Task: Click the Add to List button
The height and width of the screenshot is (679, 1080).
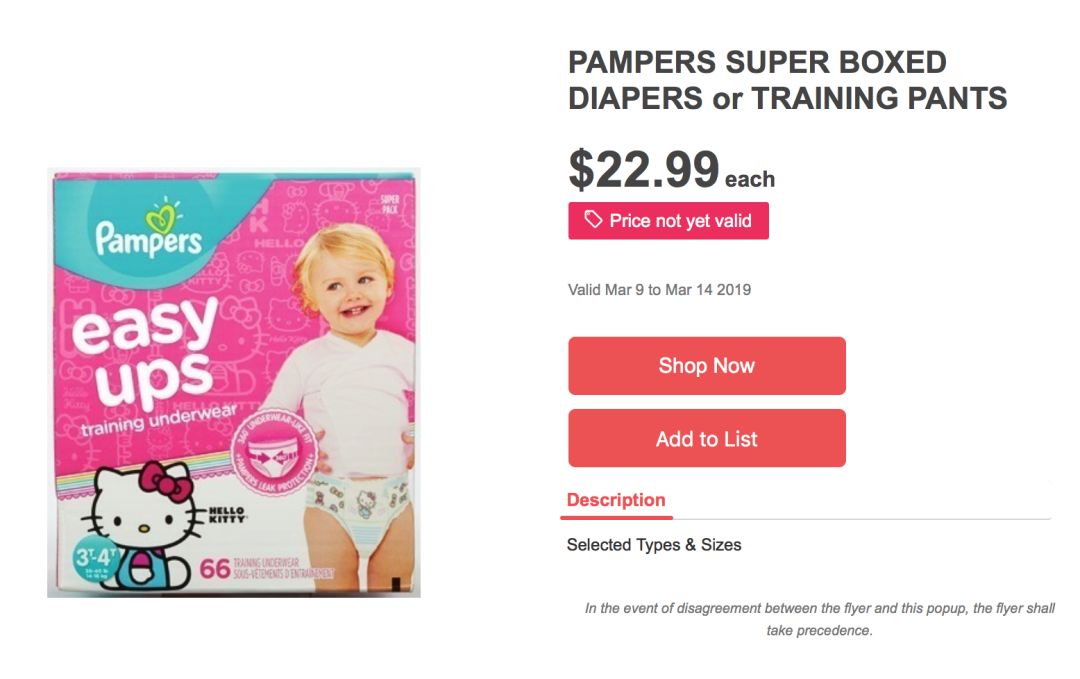Action: tap(707, 439)
